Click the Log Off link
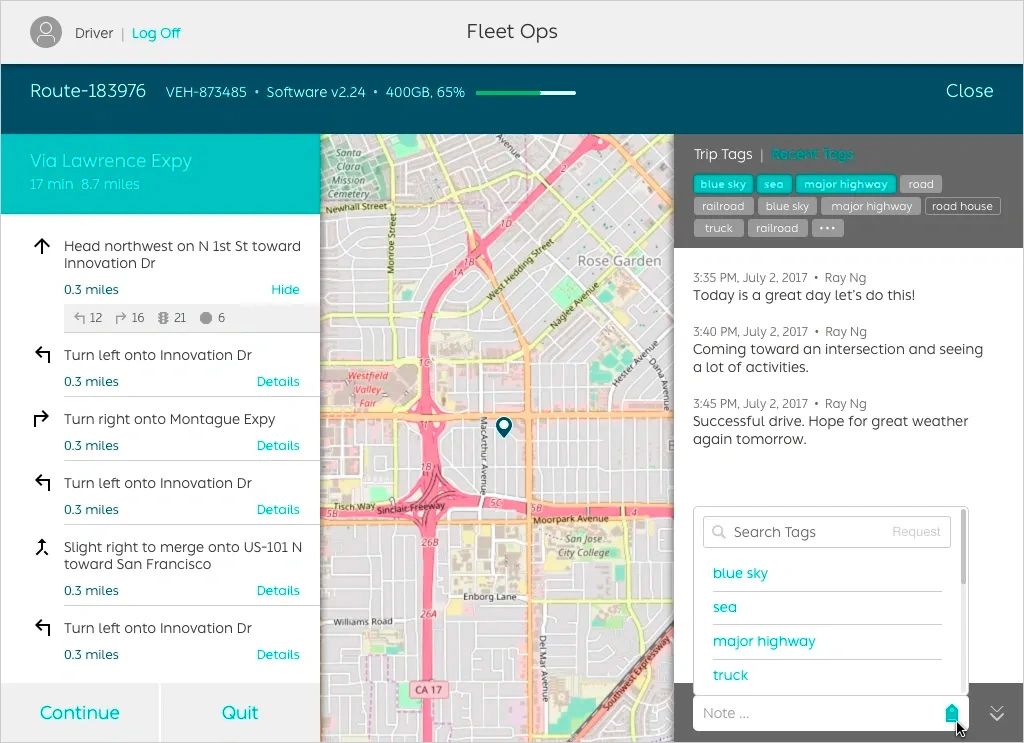Viewport: 1024px width, 743px height. [156, 33]
